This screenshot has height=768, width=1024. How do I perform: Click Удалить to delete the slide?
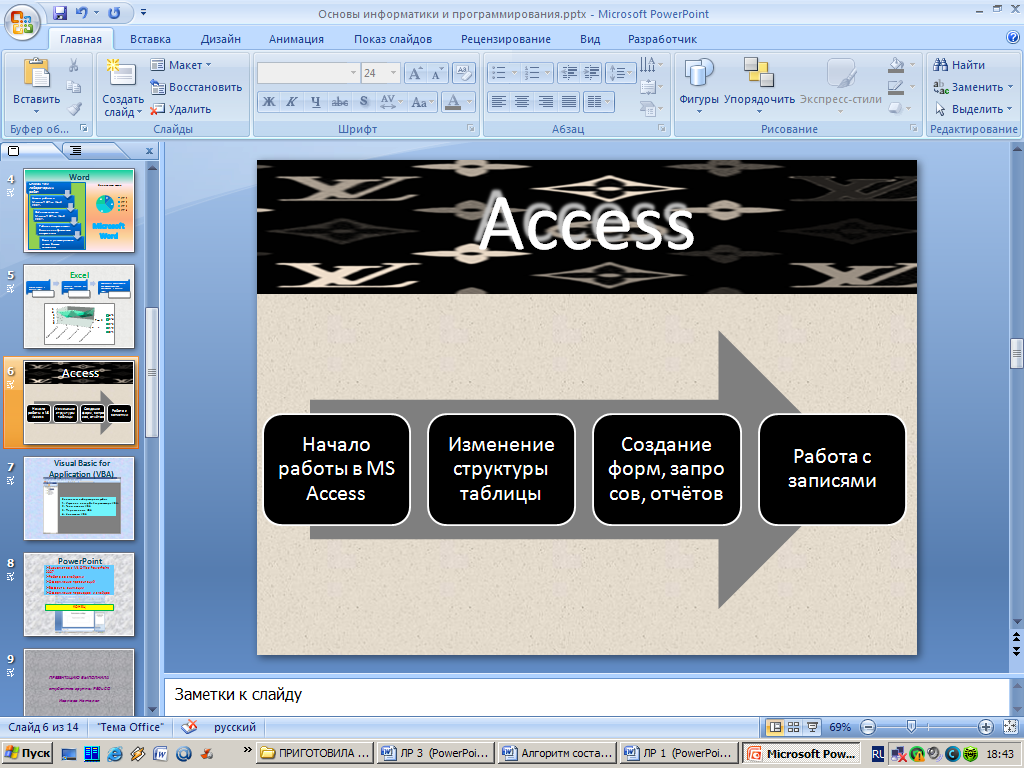pyautogui.click(x=181, y=109)
